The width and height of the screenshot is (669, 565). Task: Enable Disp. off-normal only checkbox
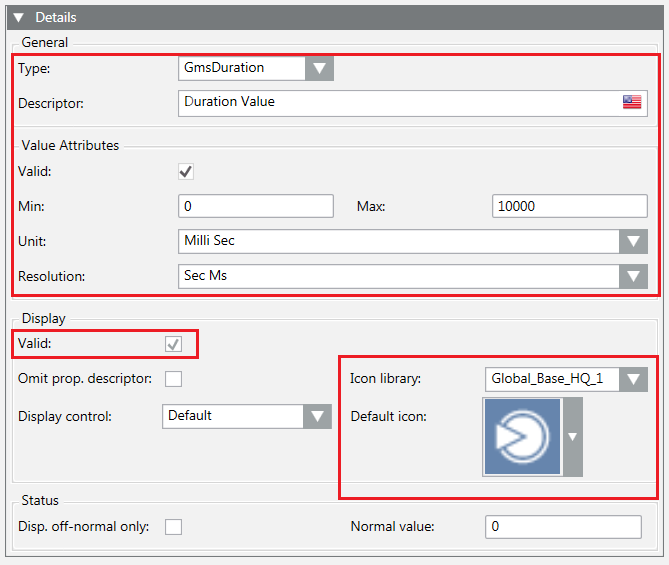click(x=174, y=527)
